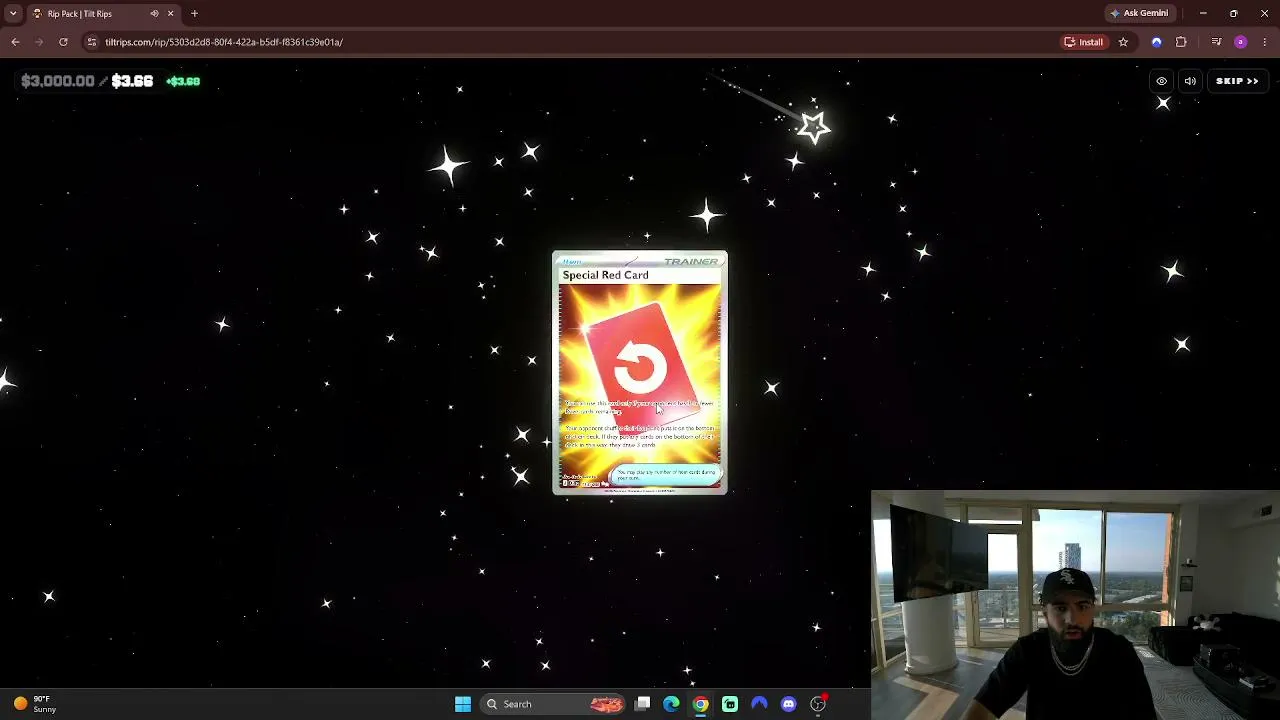Image resolution: width=1280 pixels, height=720 pixels.
Task: Open the Extensions puzzle menu
Action: pyautogui.click(x=1181, y=42)
